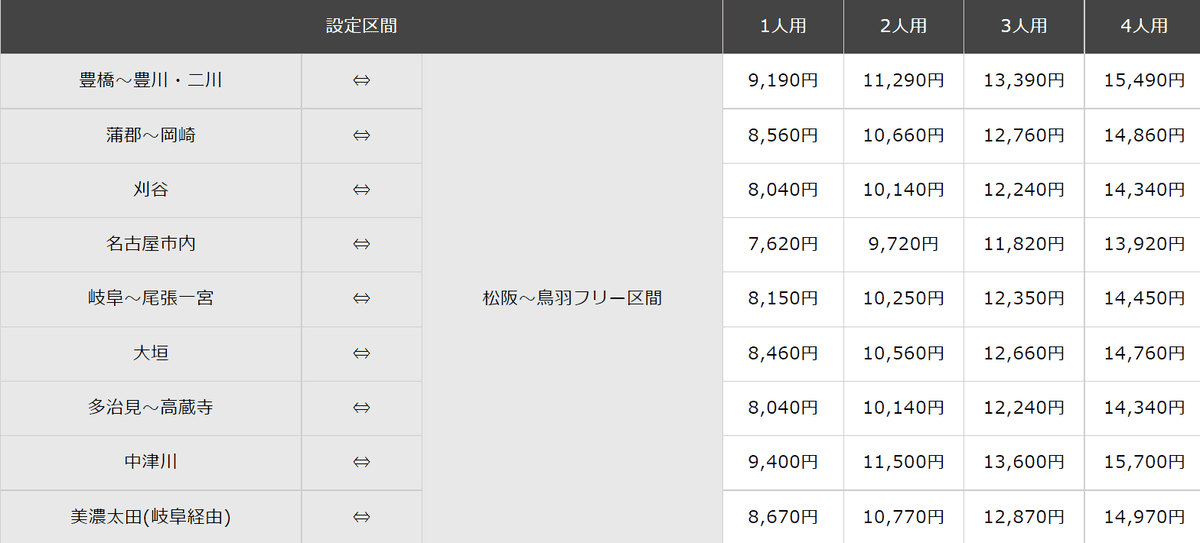Click the ⇔ arrow in the 美濃太田(岐阜経由) row

click(361, 517)
